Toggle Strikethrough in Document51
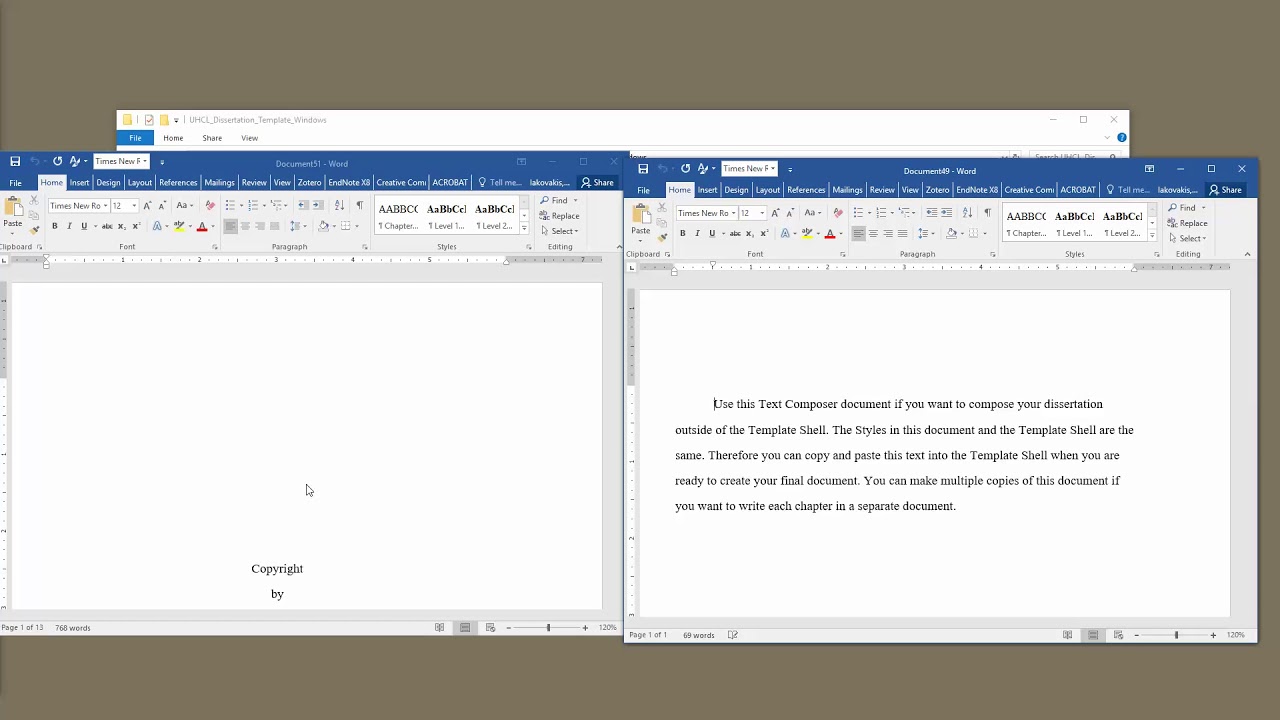 point(107,226)
